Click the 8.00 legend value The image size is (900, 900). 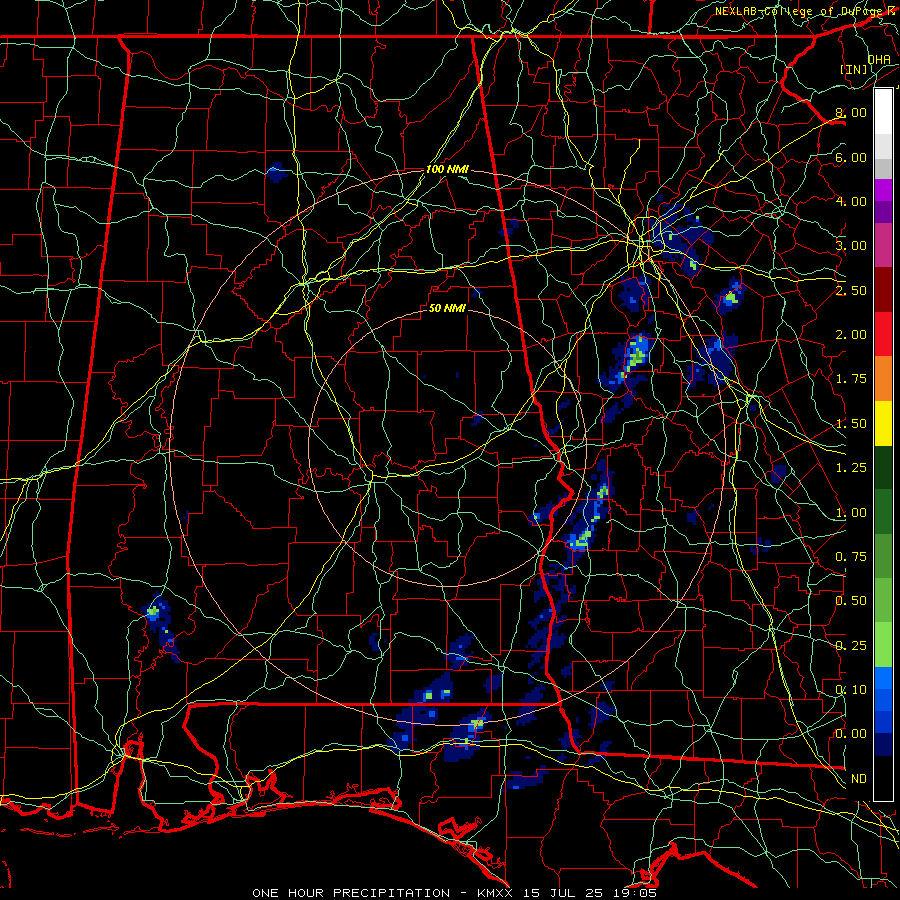(851, 112)
